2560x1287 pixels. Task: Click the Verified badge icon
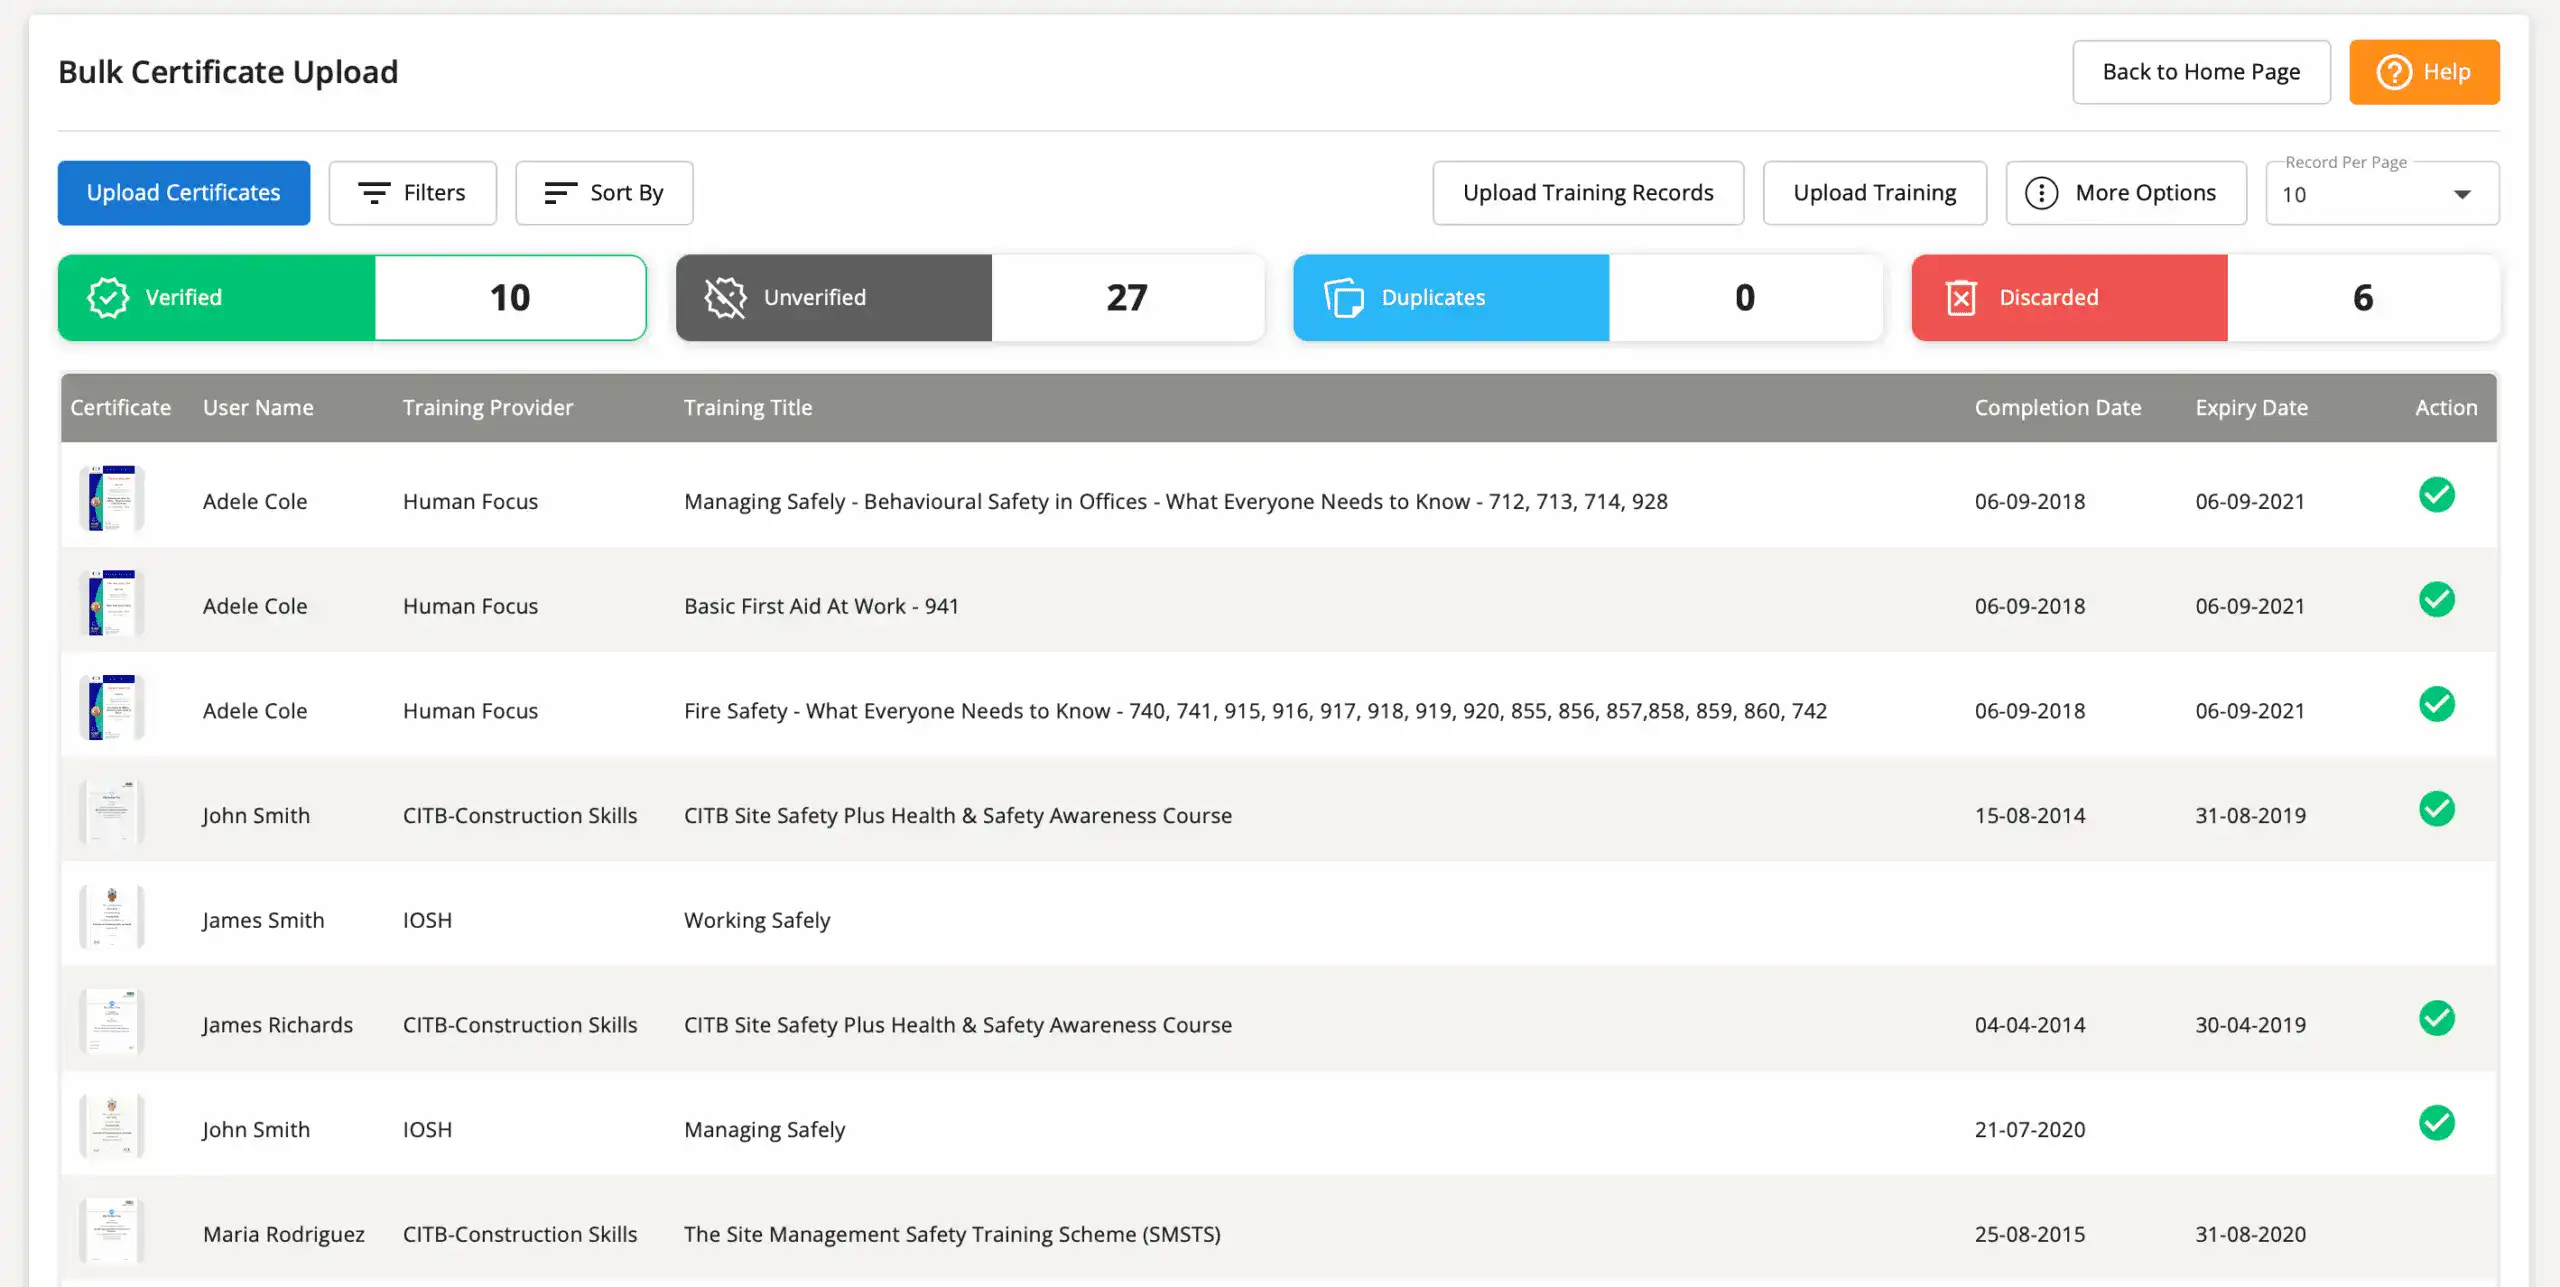108,296
